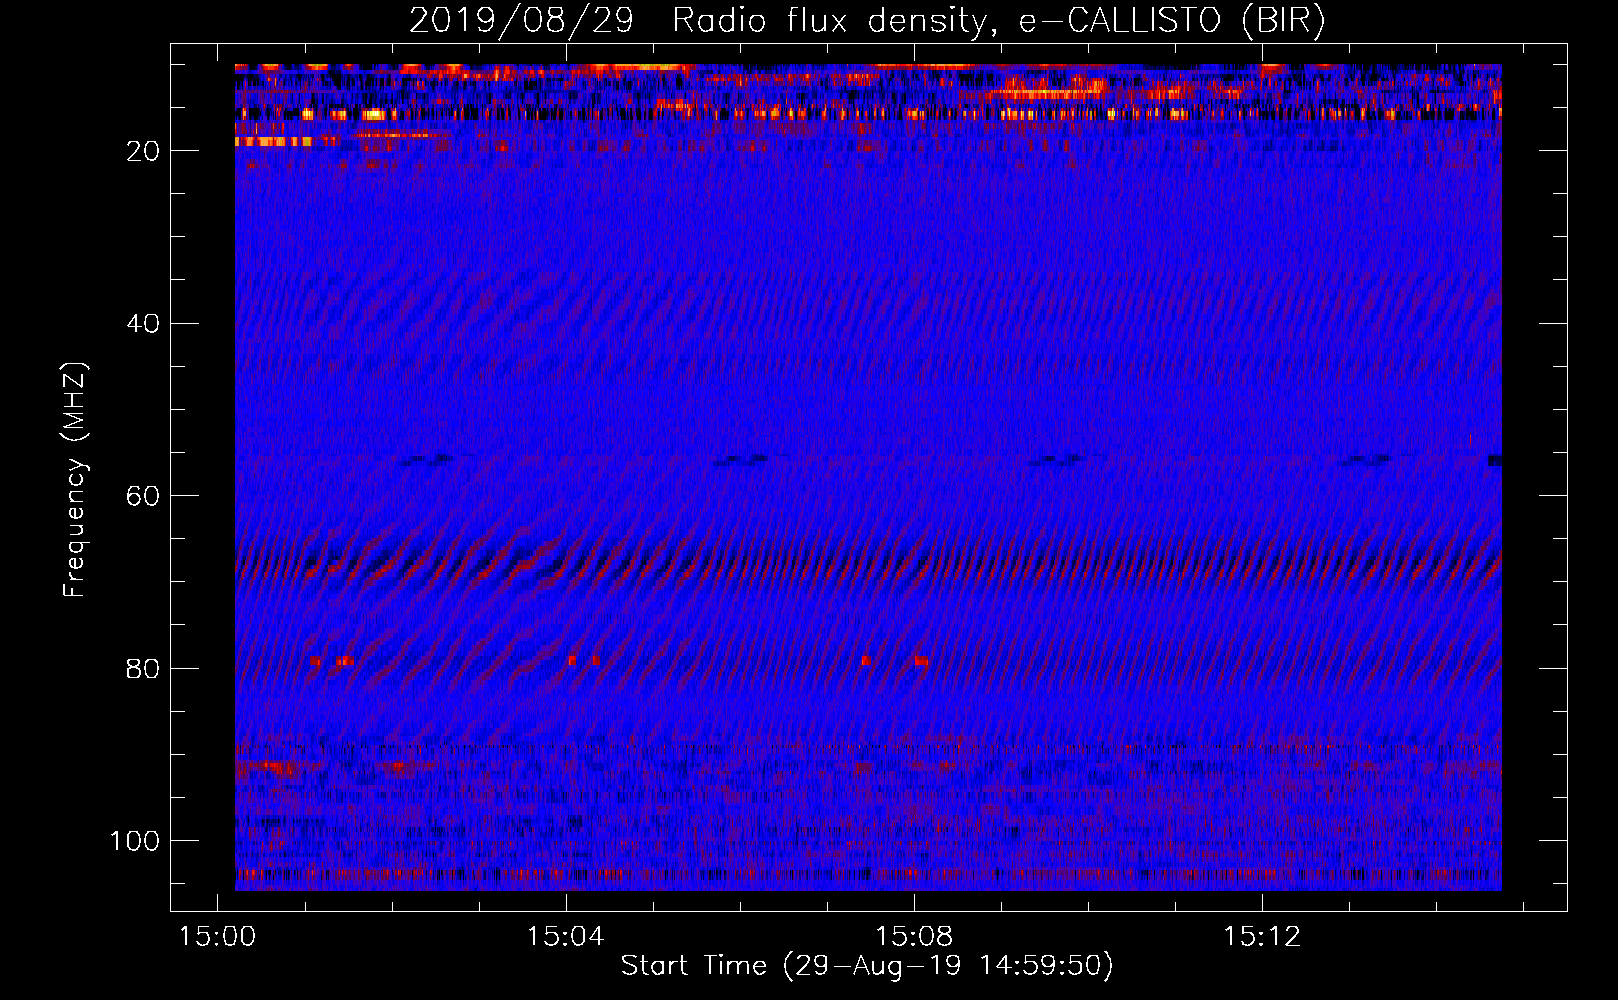Click the 20 MHz frequency tick label

pyautogui.click(x=143, y=151)
